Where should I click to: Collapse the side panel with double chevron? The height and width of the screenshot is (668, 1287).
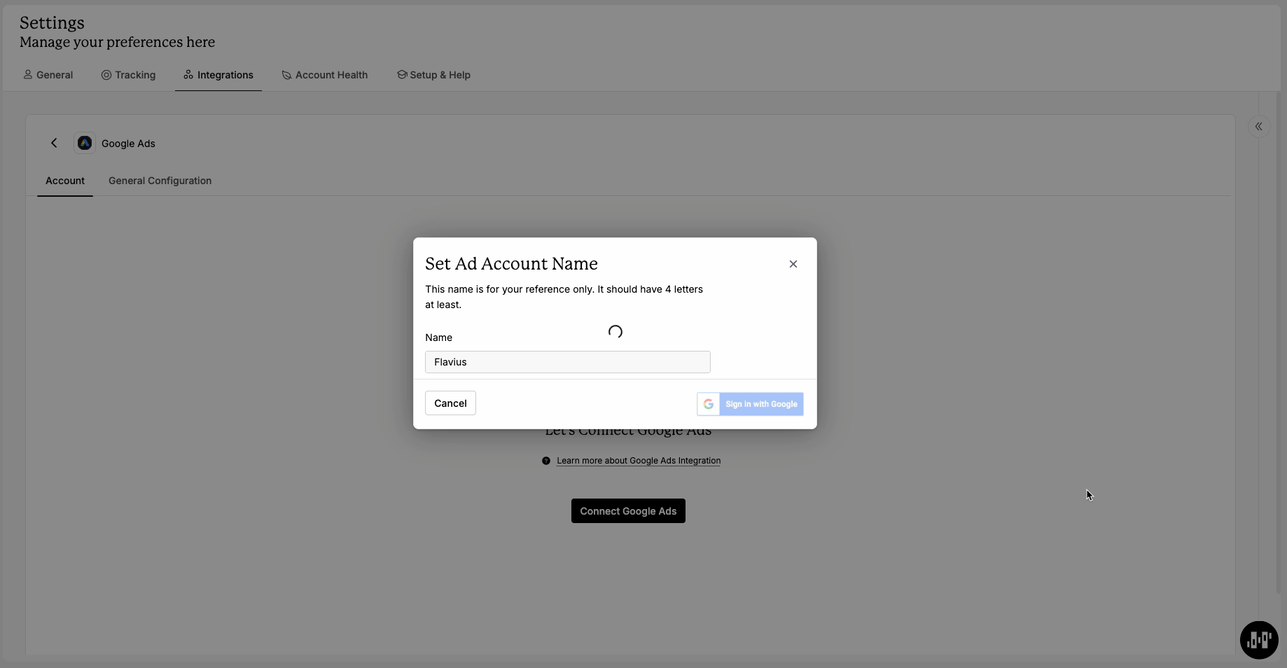[1258, 127]
